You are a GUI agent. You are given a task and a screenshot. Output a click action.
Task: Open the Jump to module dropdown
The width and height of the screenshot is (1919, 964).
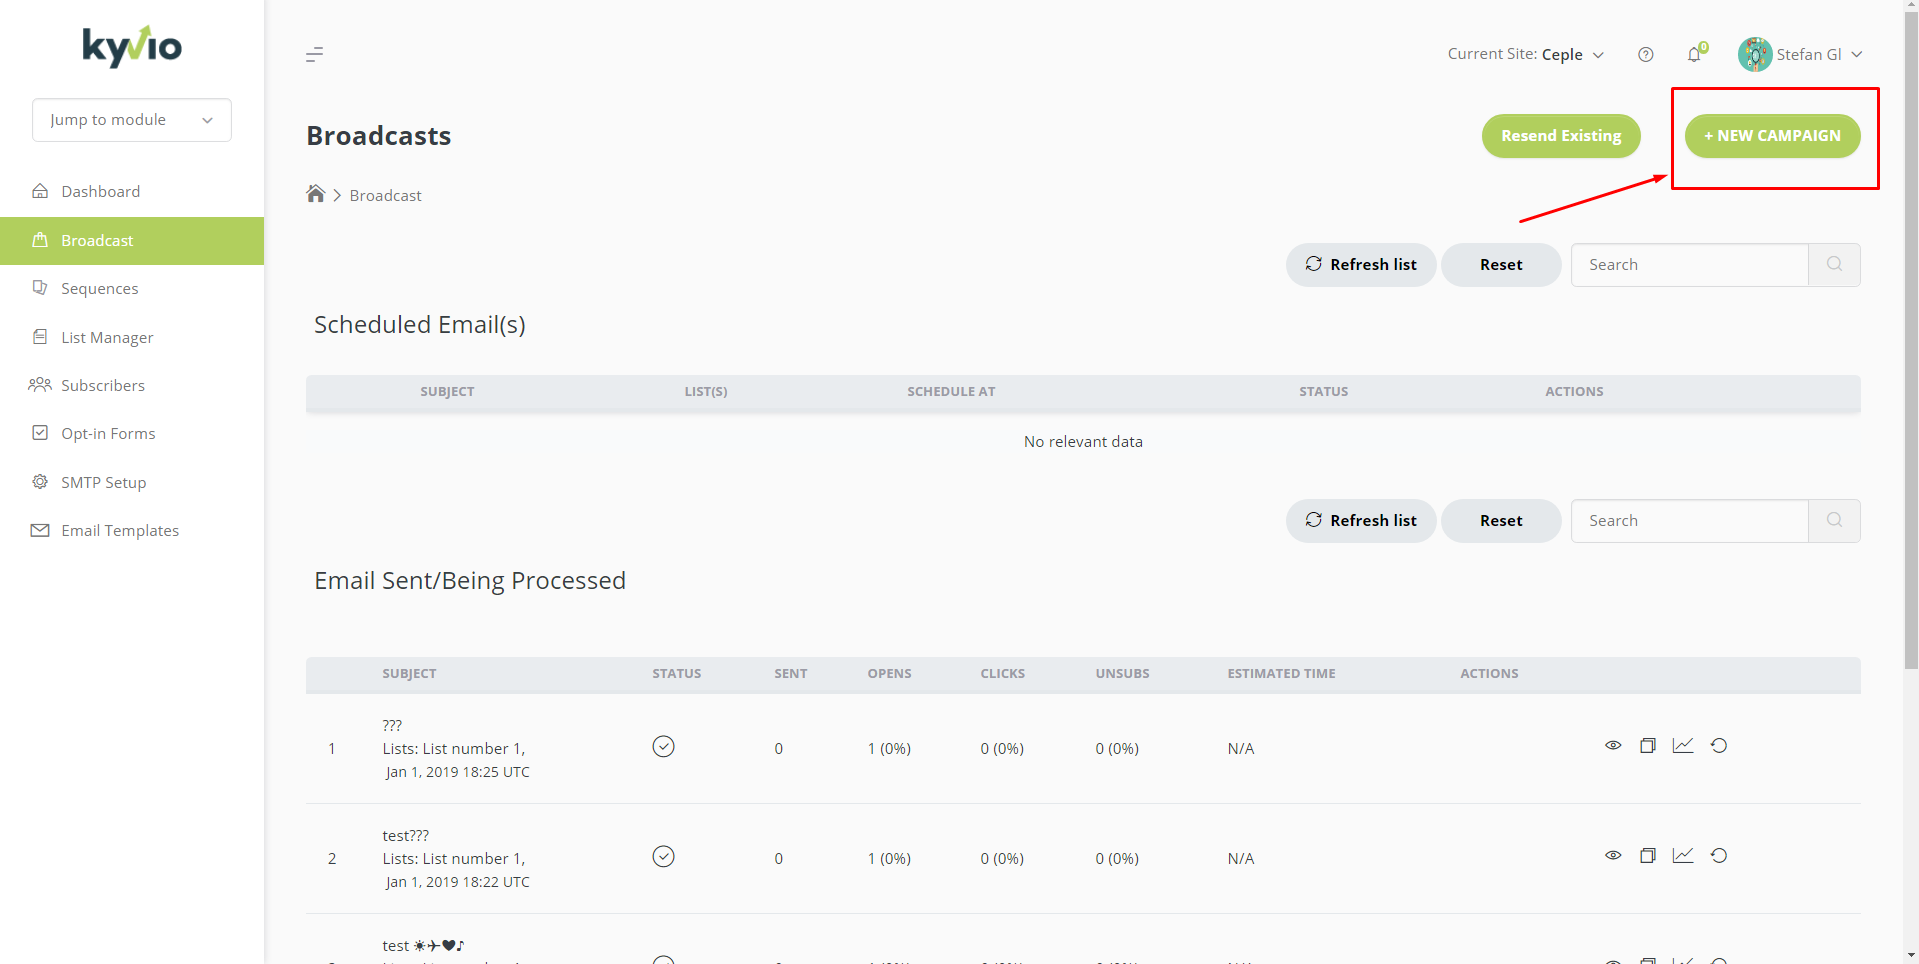(132, 120)
